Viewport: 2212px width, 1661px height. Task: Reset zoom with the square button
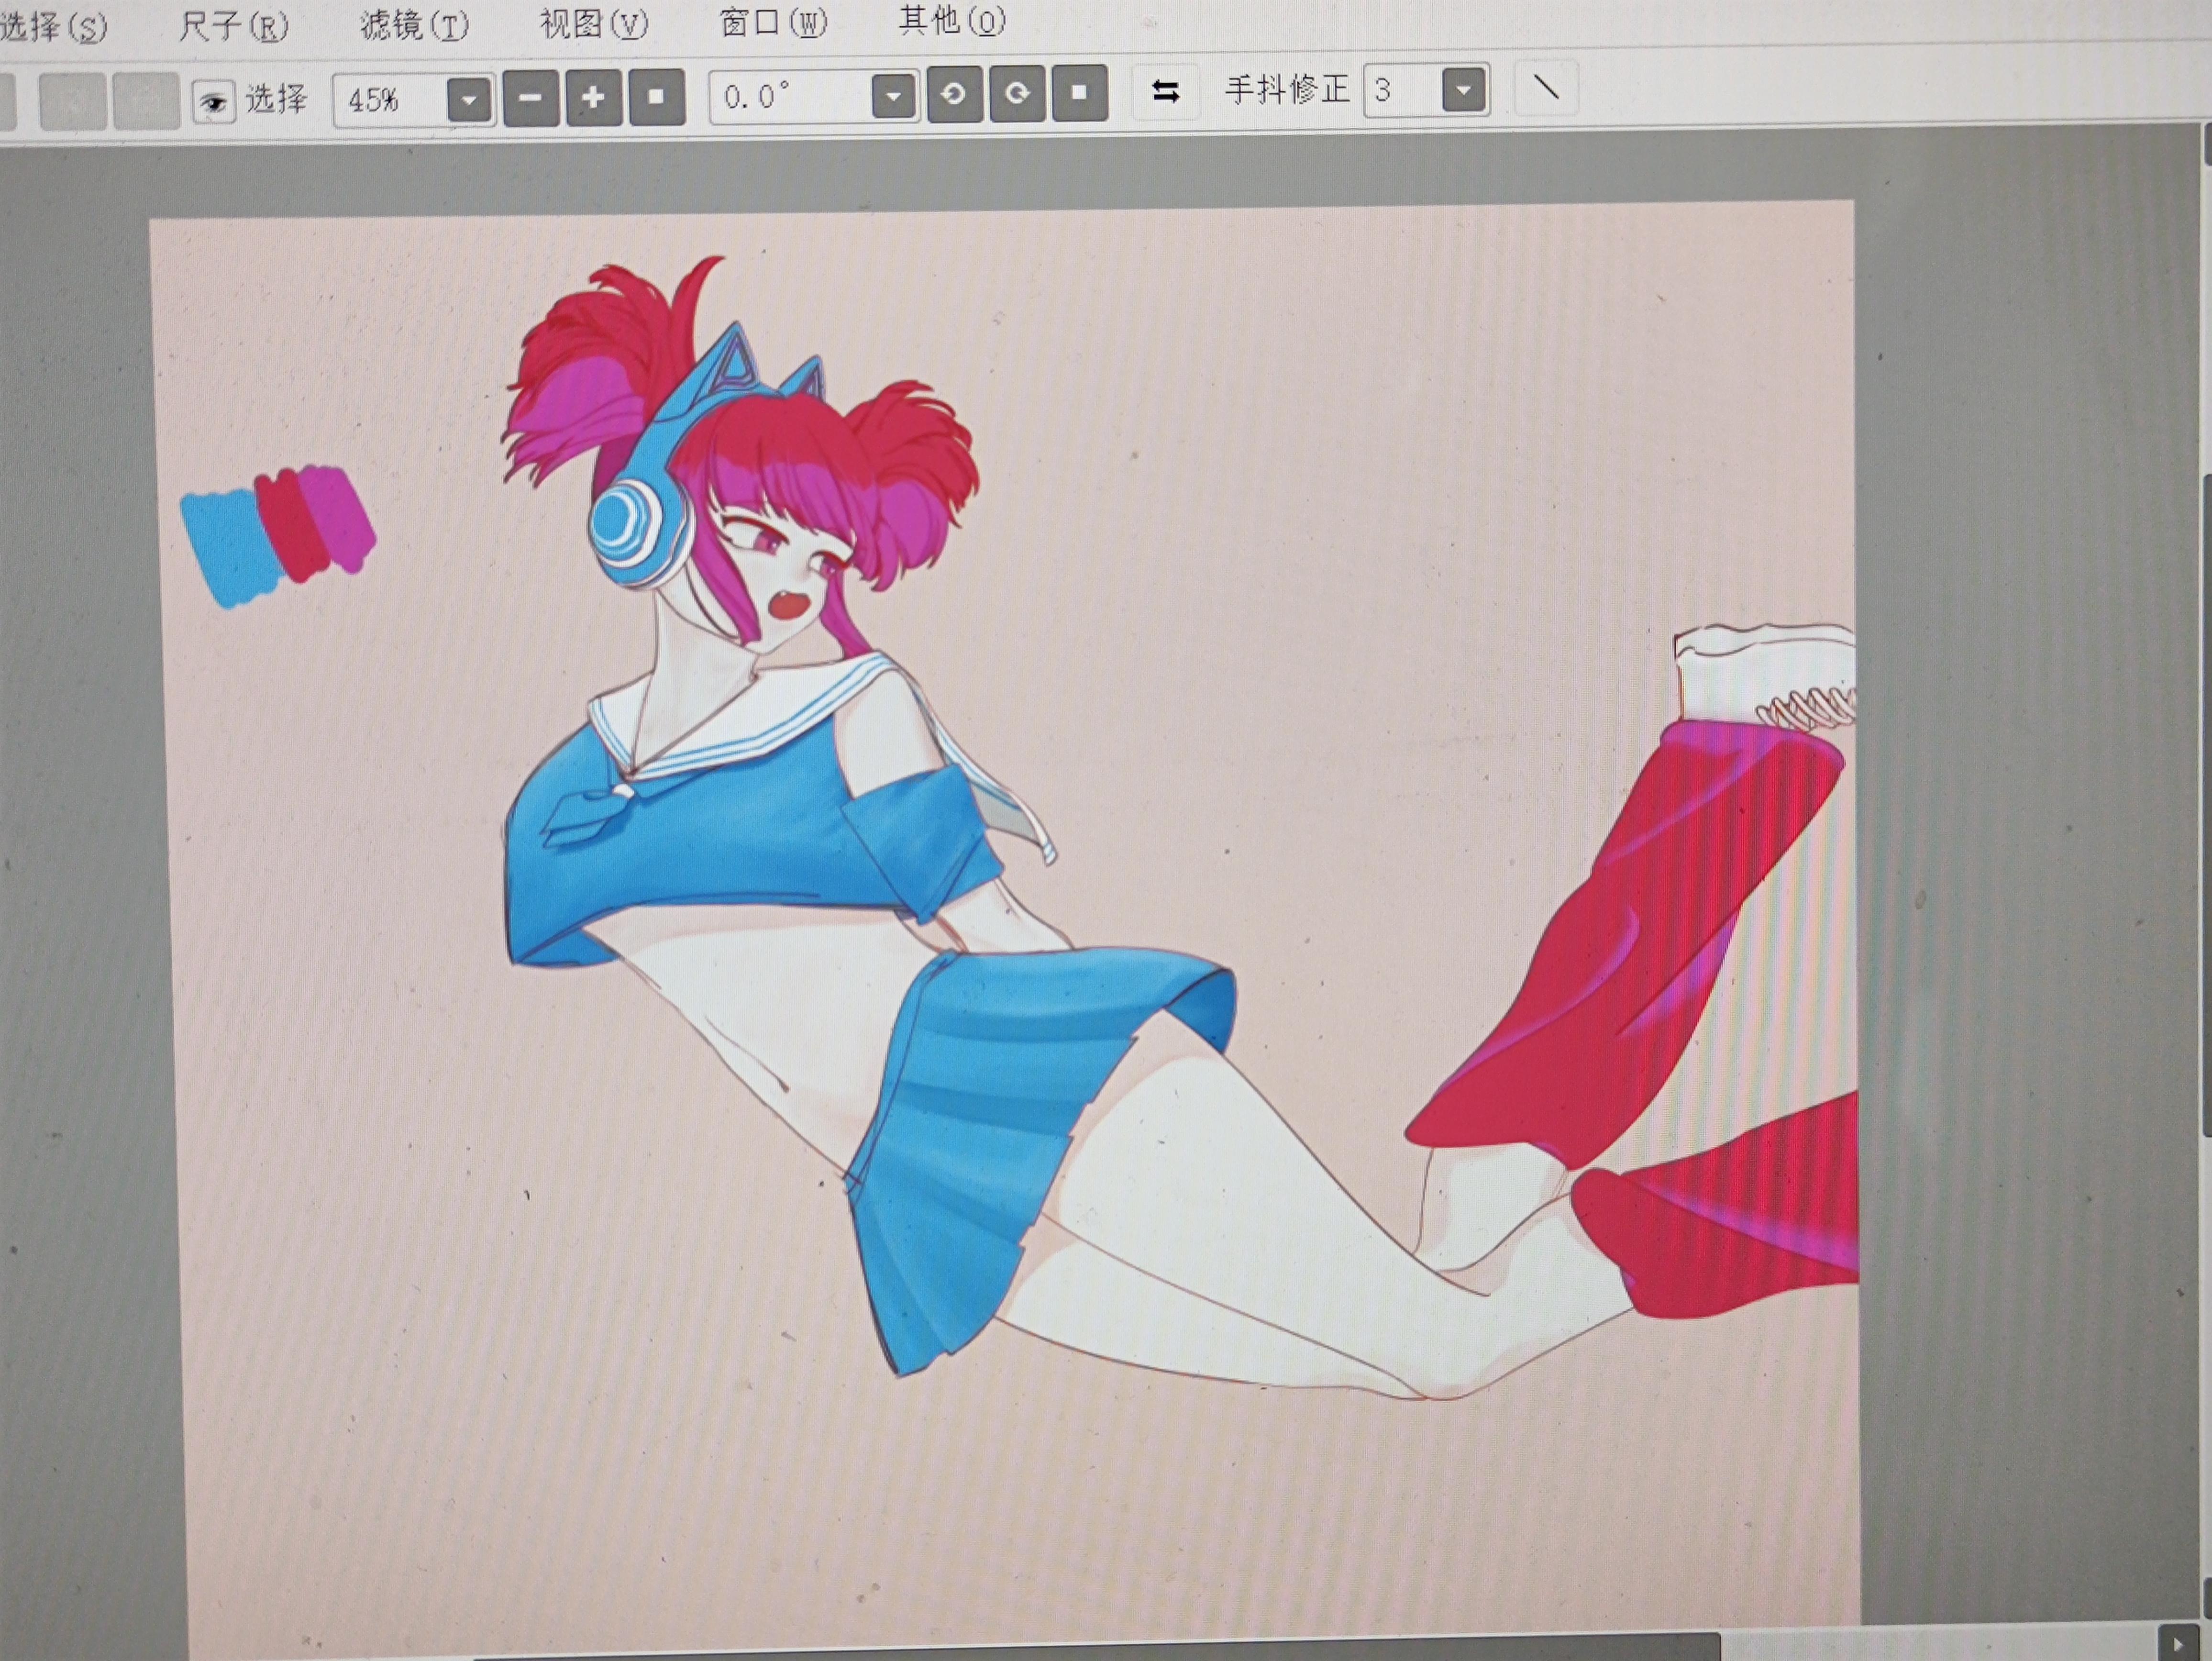coord(656,97)
